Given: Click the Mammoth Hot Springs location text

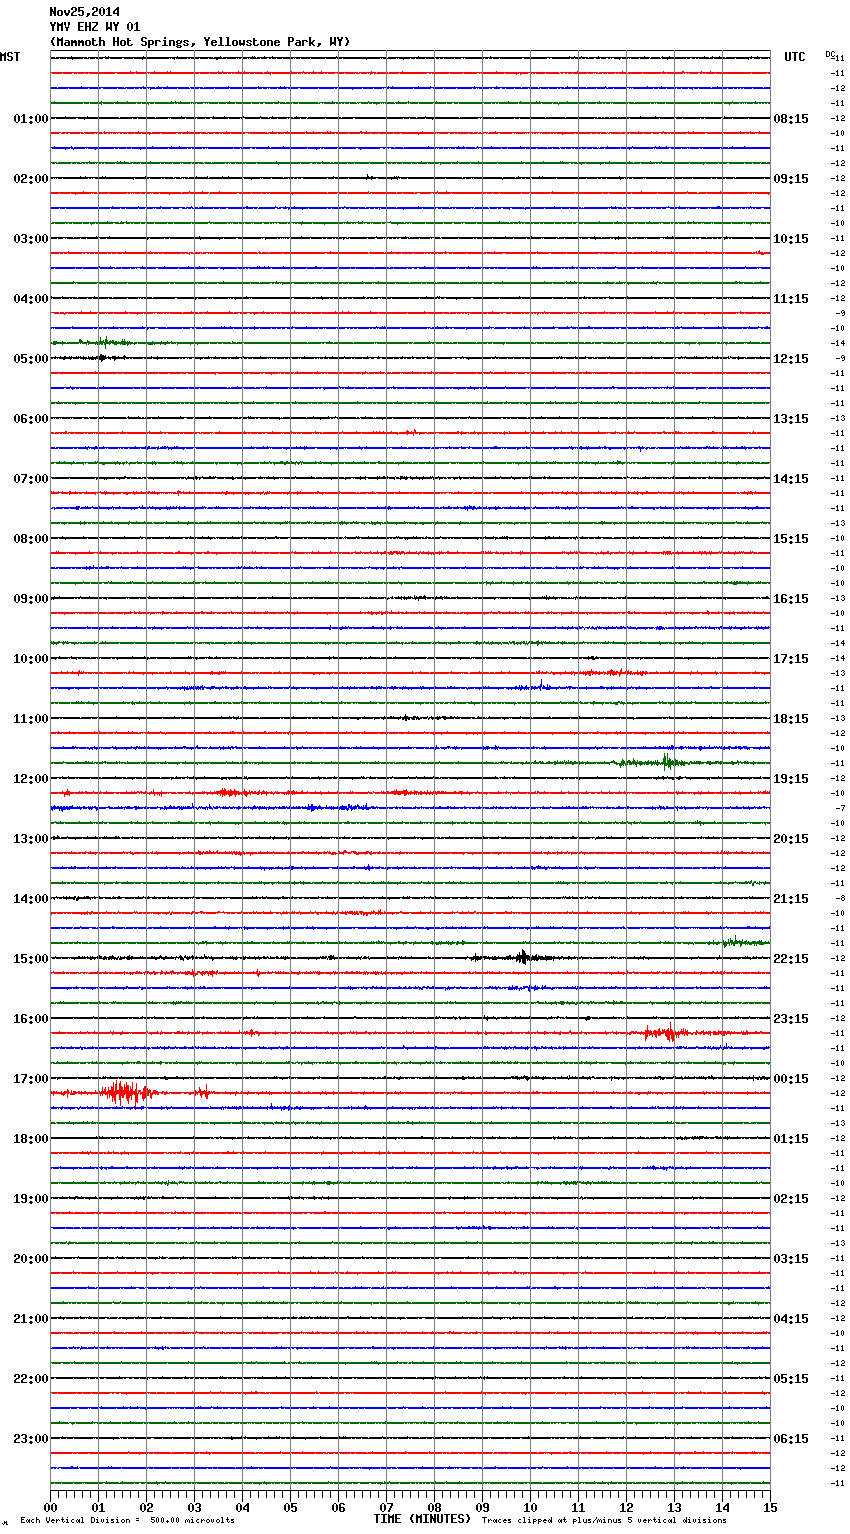Looking at the screenshot, I should (200, 42).
